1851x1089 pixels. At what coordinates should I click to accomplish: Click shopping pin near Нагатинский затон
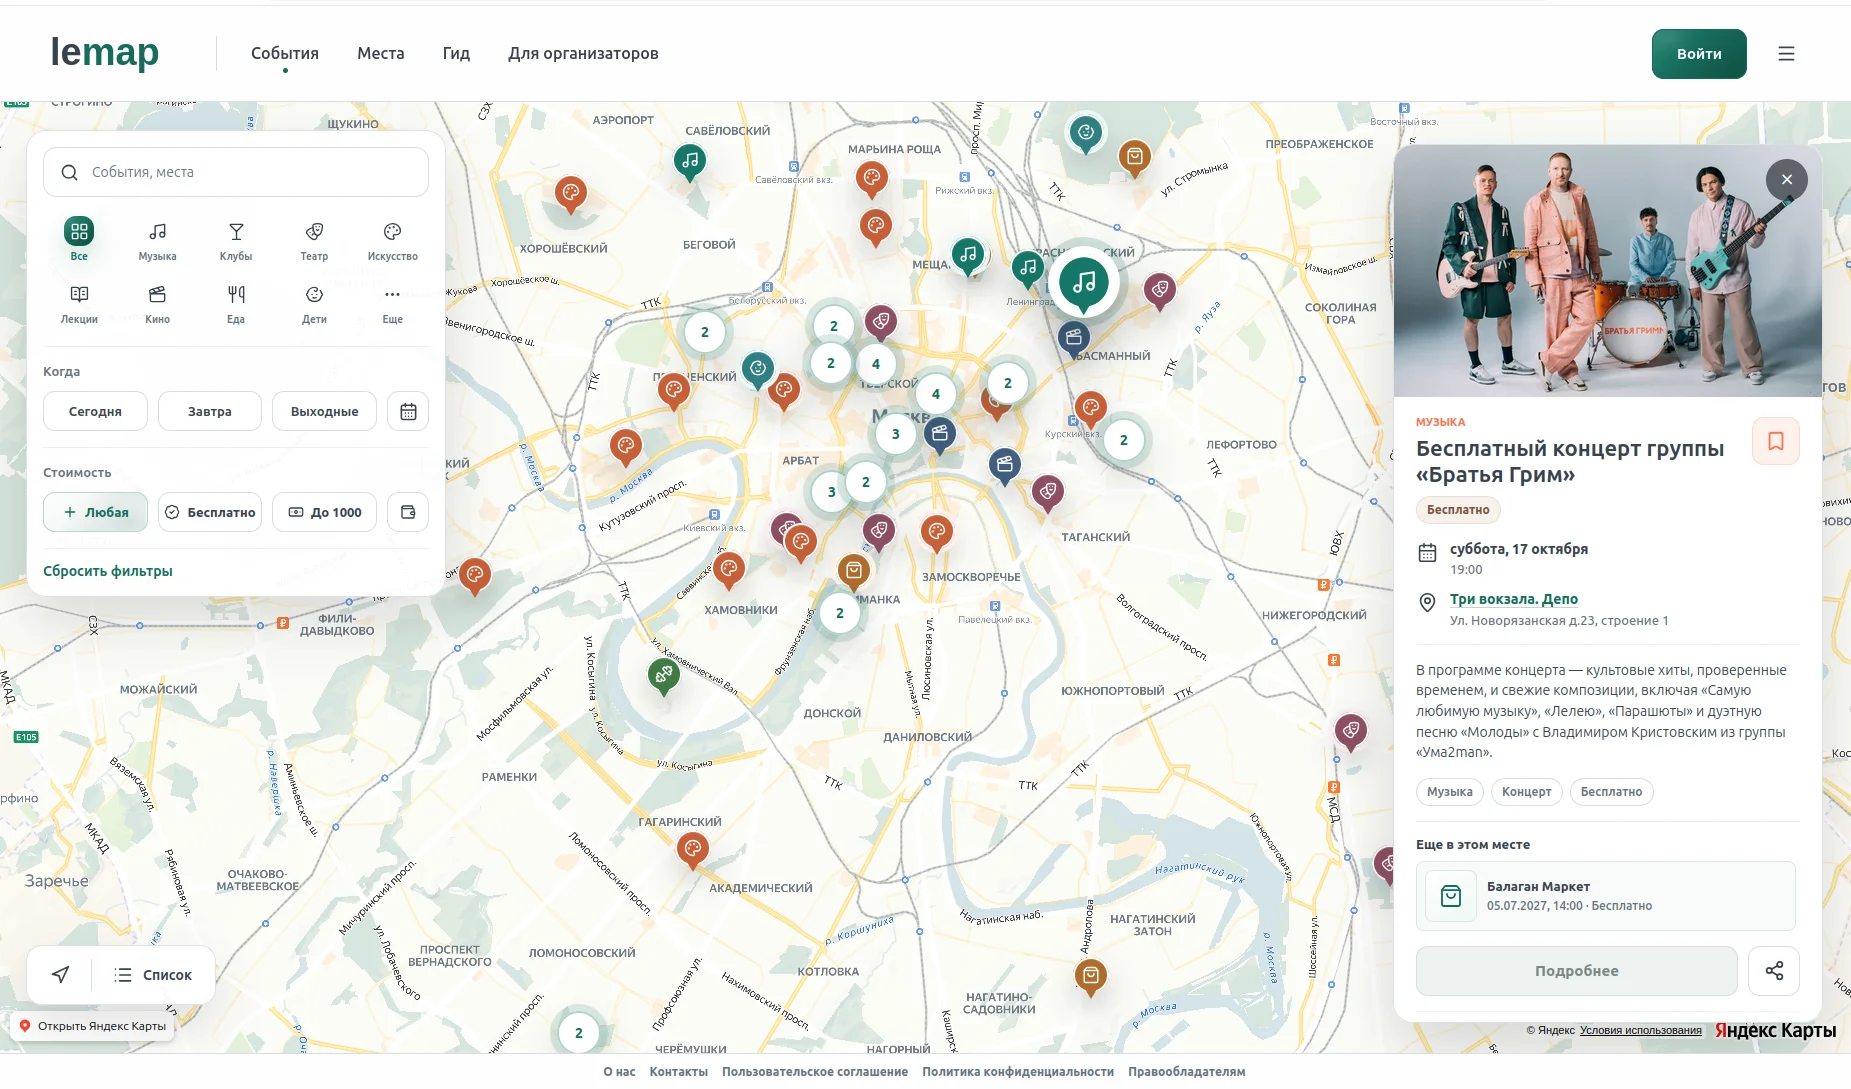coord(1091,975)
